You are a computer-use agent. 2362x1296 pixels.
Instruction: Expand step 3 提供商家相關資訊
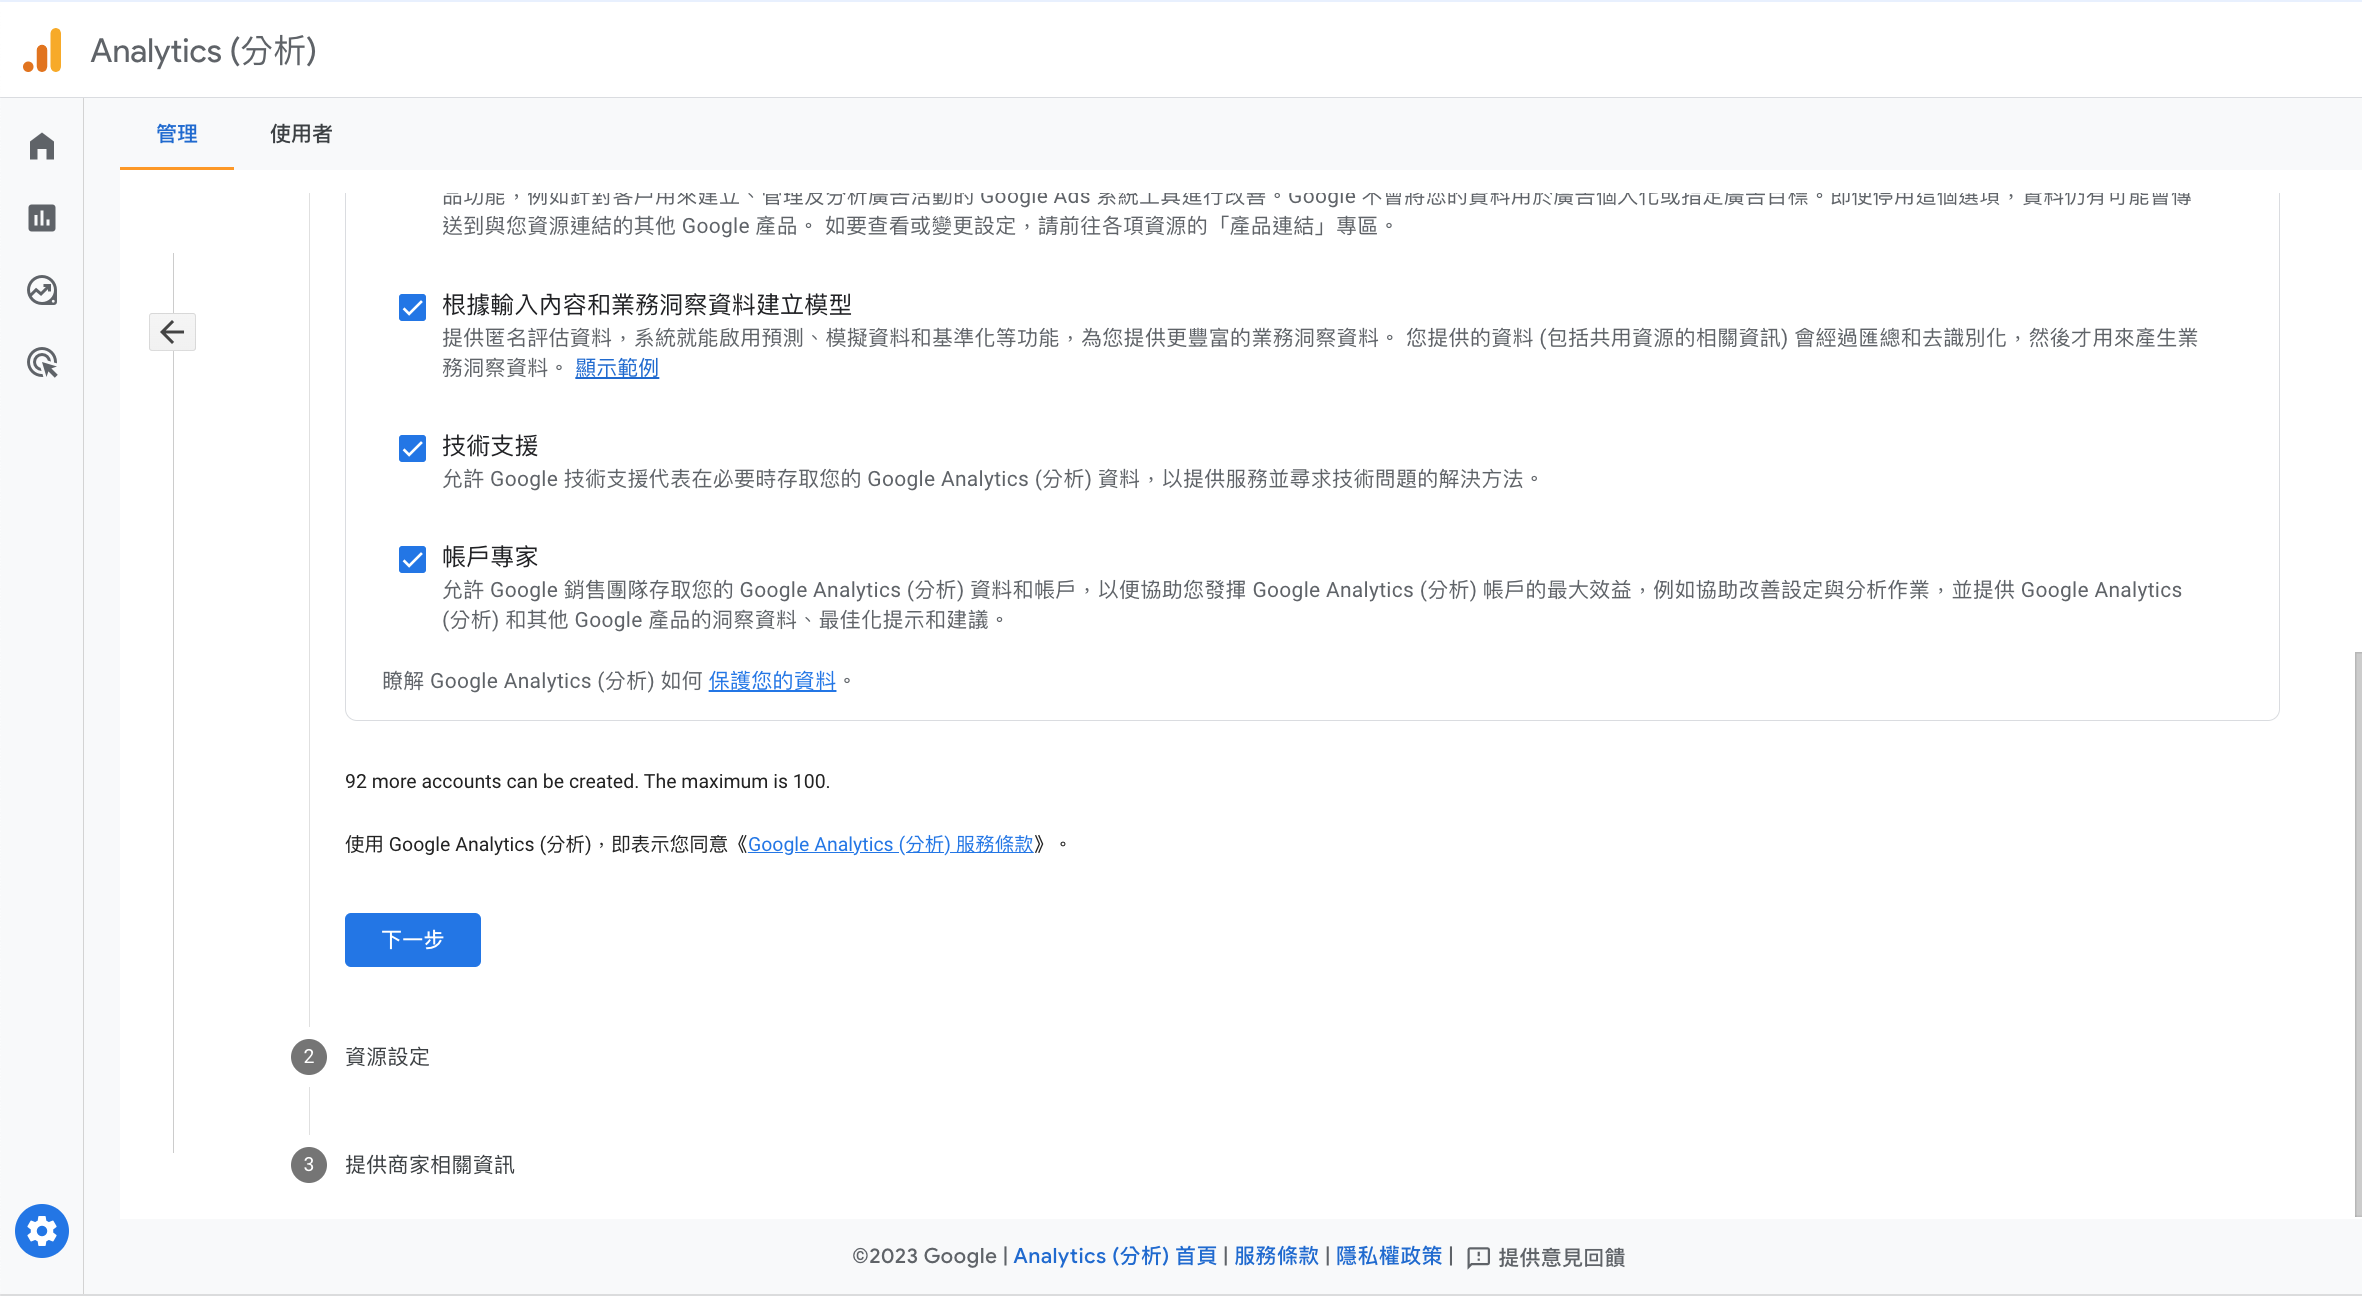429,1165
